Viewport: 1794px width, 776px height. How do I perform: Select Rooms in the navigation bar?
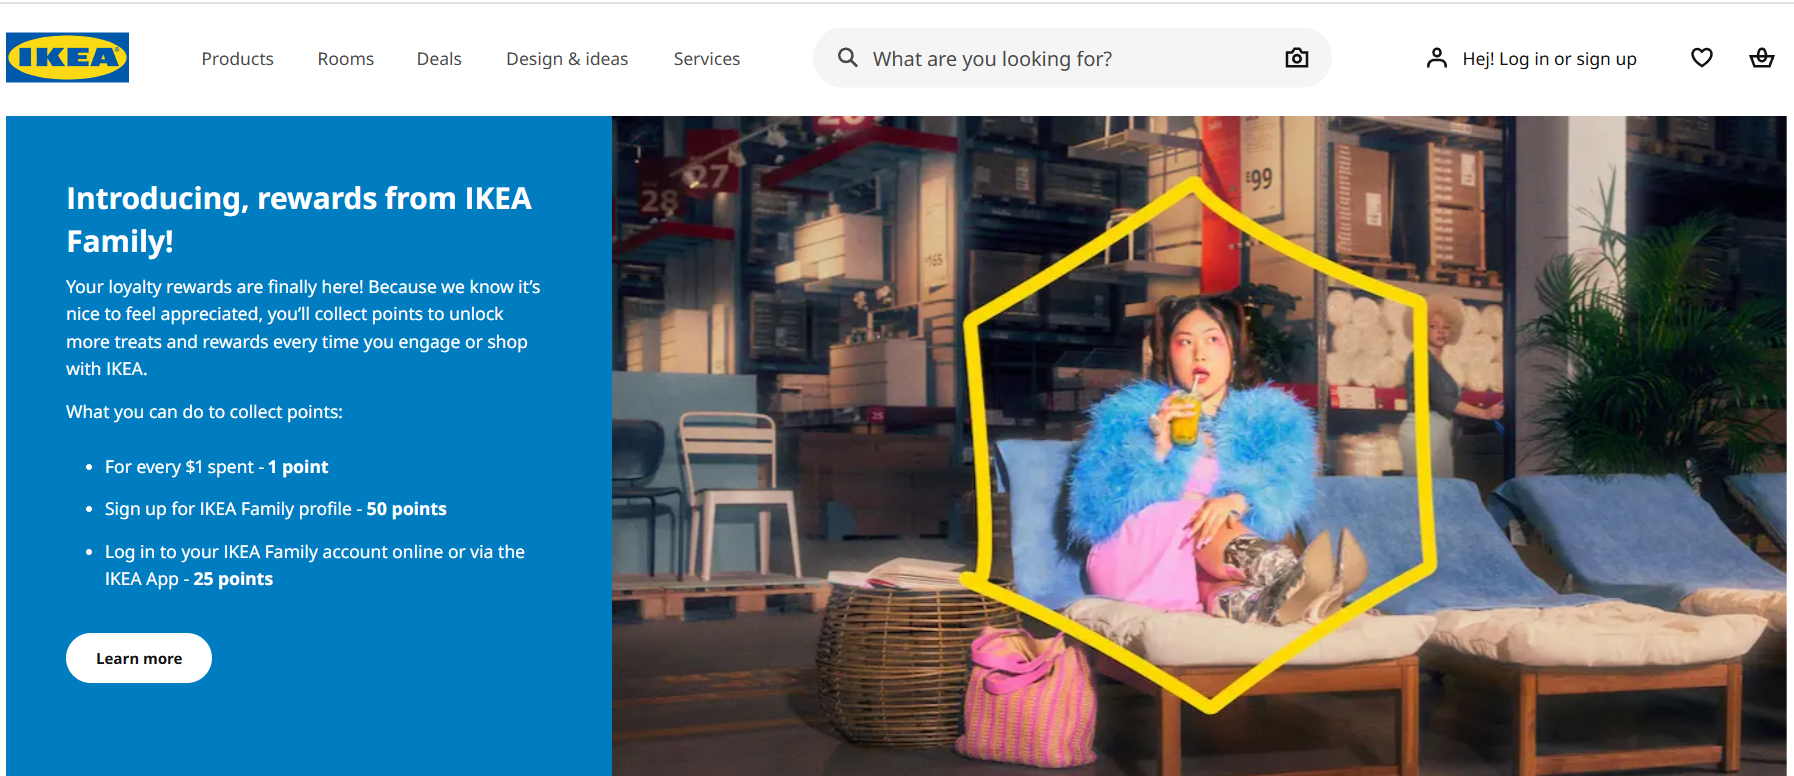345,59
